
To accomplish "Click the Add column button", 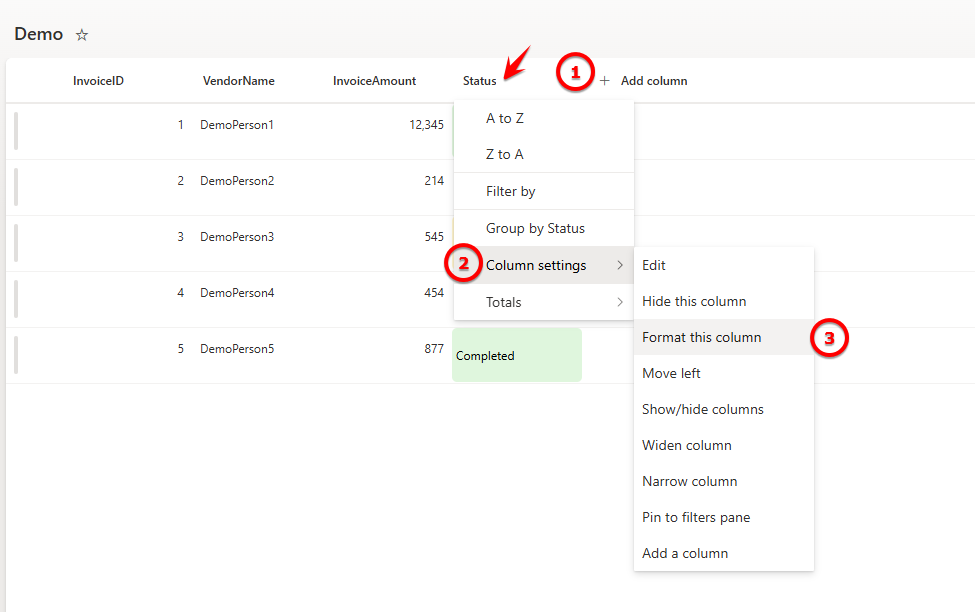I will 653,81.
